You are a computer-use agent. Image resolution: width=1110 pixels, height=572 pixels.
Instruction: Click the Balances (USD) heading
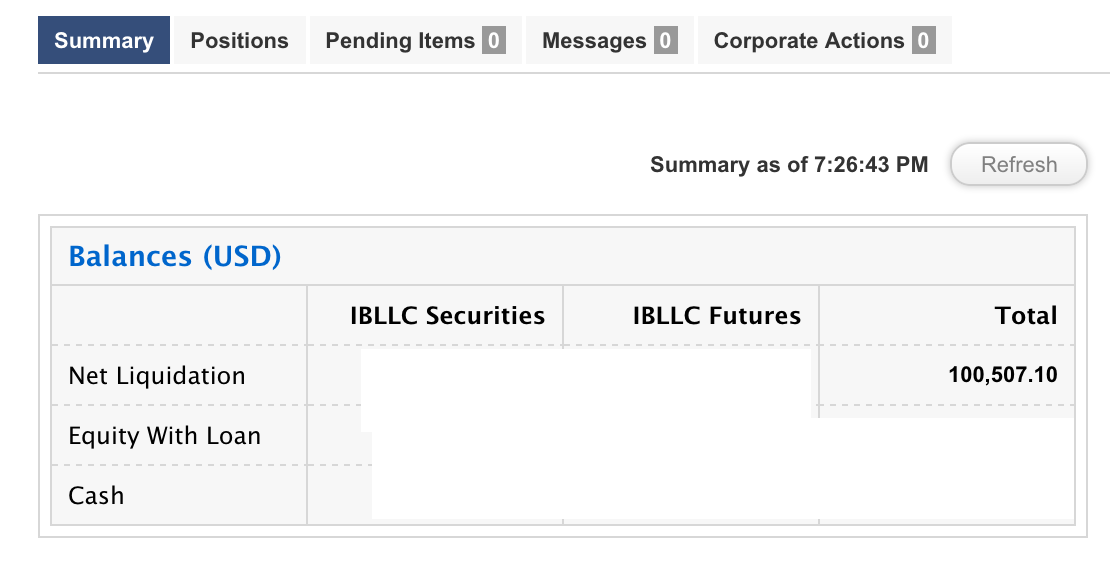175,257
